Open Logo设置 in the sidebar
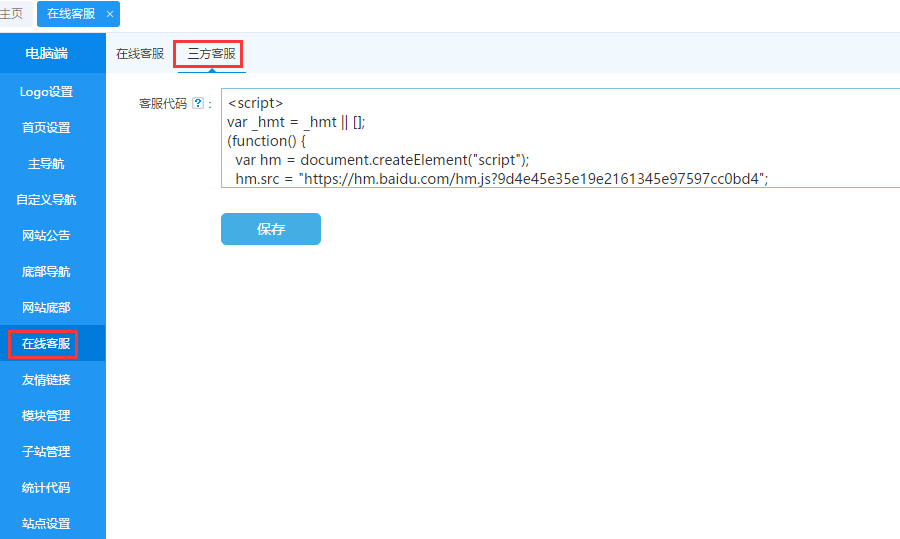 pos(47,92)
